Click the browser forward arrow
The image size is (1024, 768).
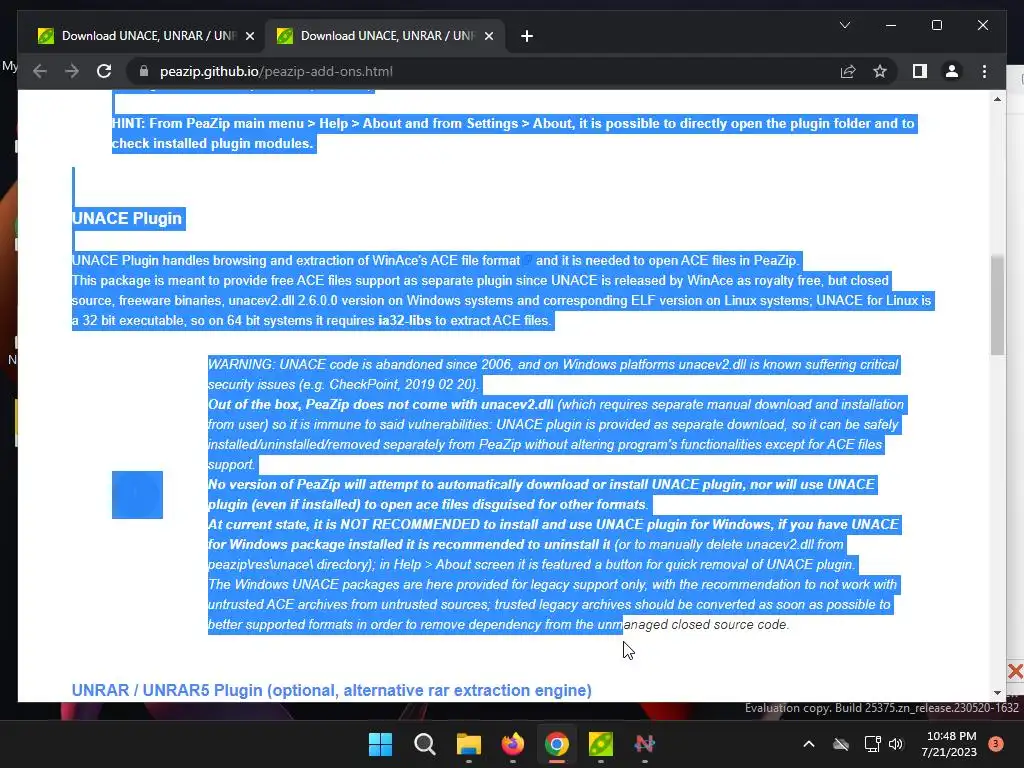pyautogui.click(x=72, y=71)
